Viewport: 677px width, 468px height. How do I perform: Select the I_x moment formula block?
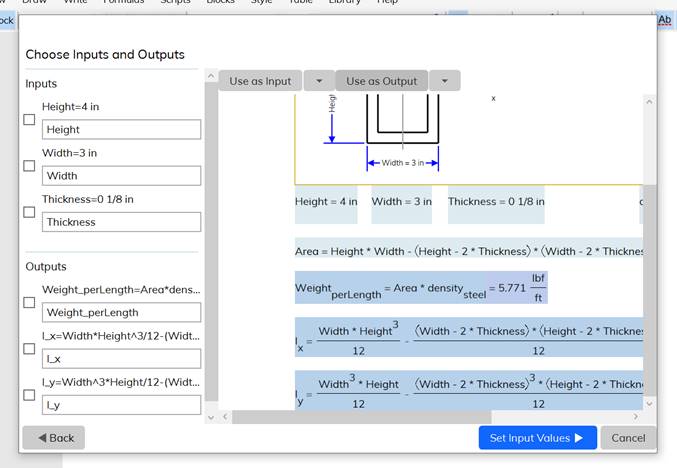click(469, 337)
